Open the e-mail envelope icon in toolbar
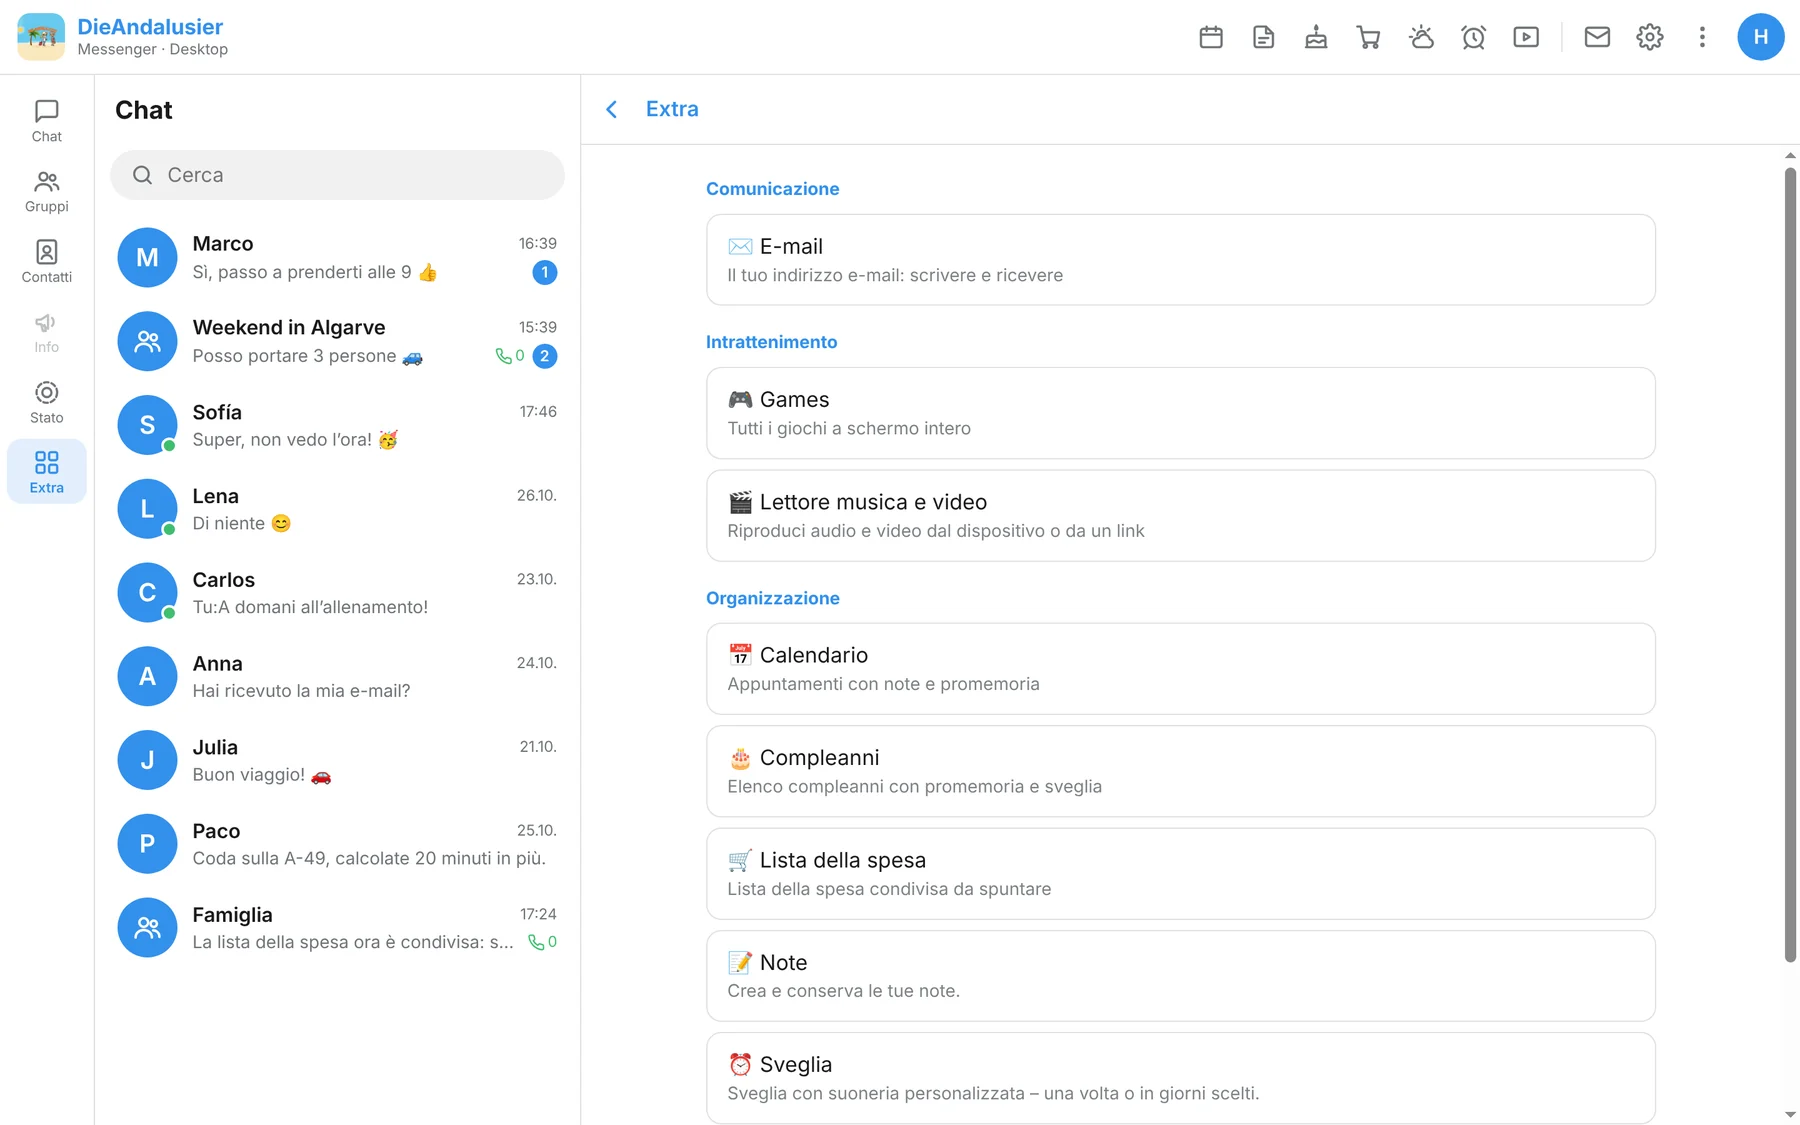The image size is (1800, 1125). [1597, 37]
